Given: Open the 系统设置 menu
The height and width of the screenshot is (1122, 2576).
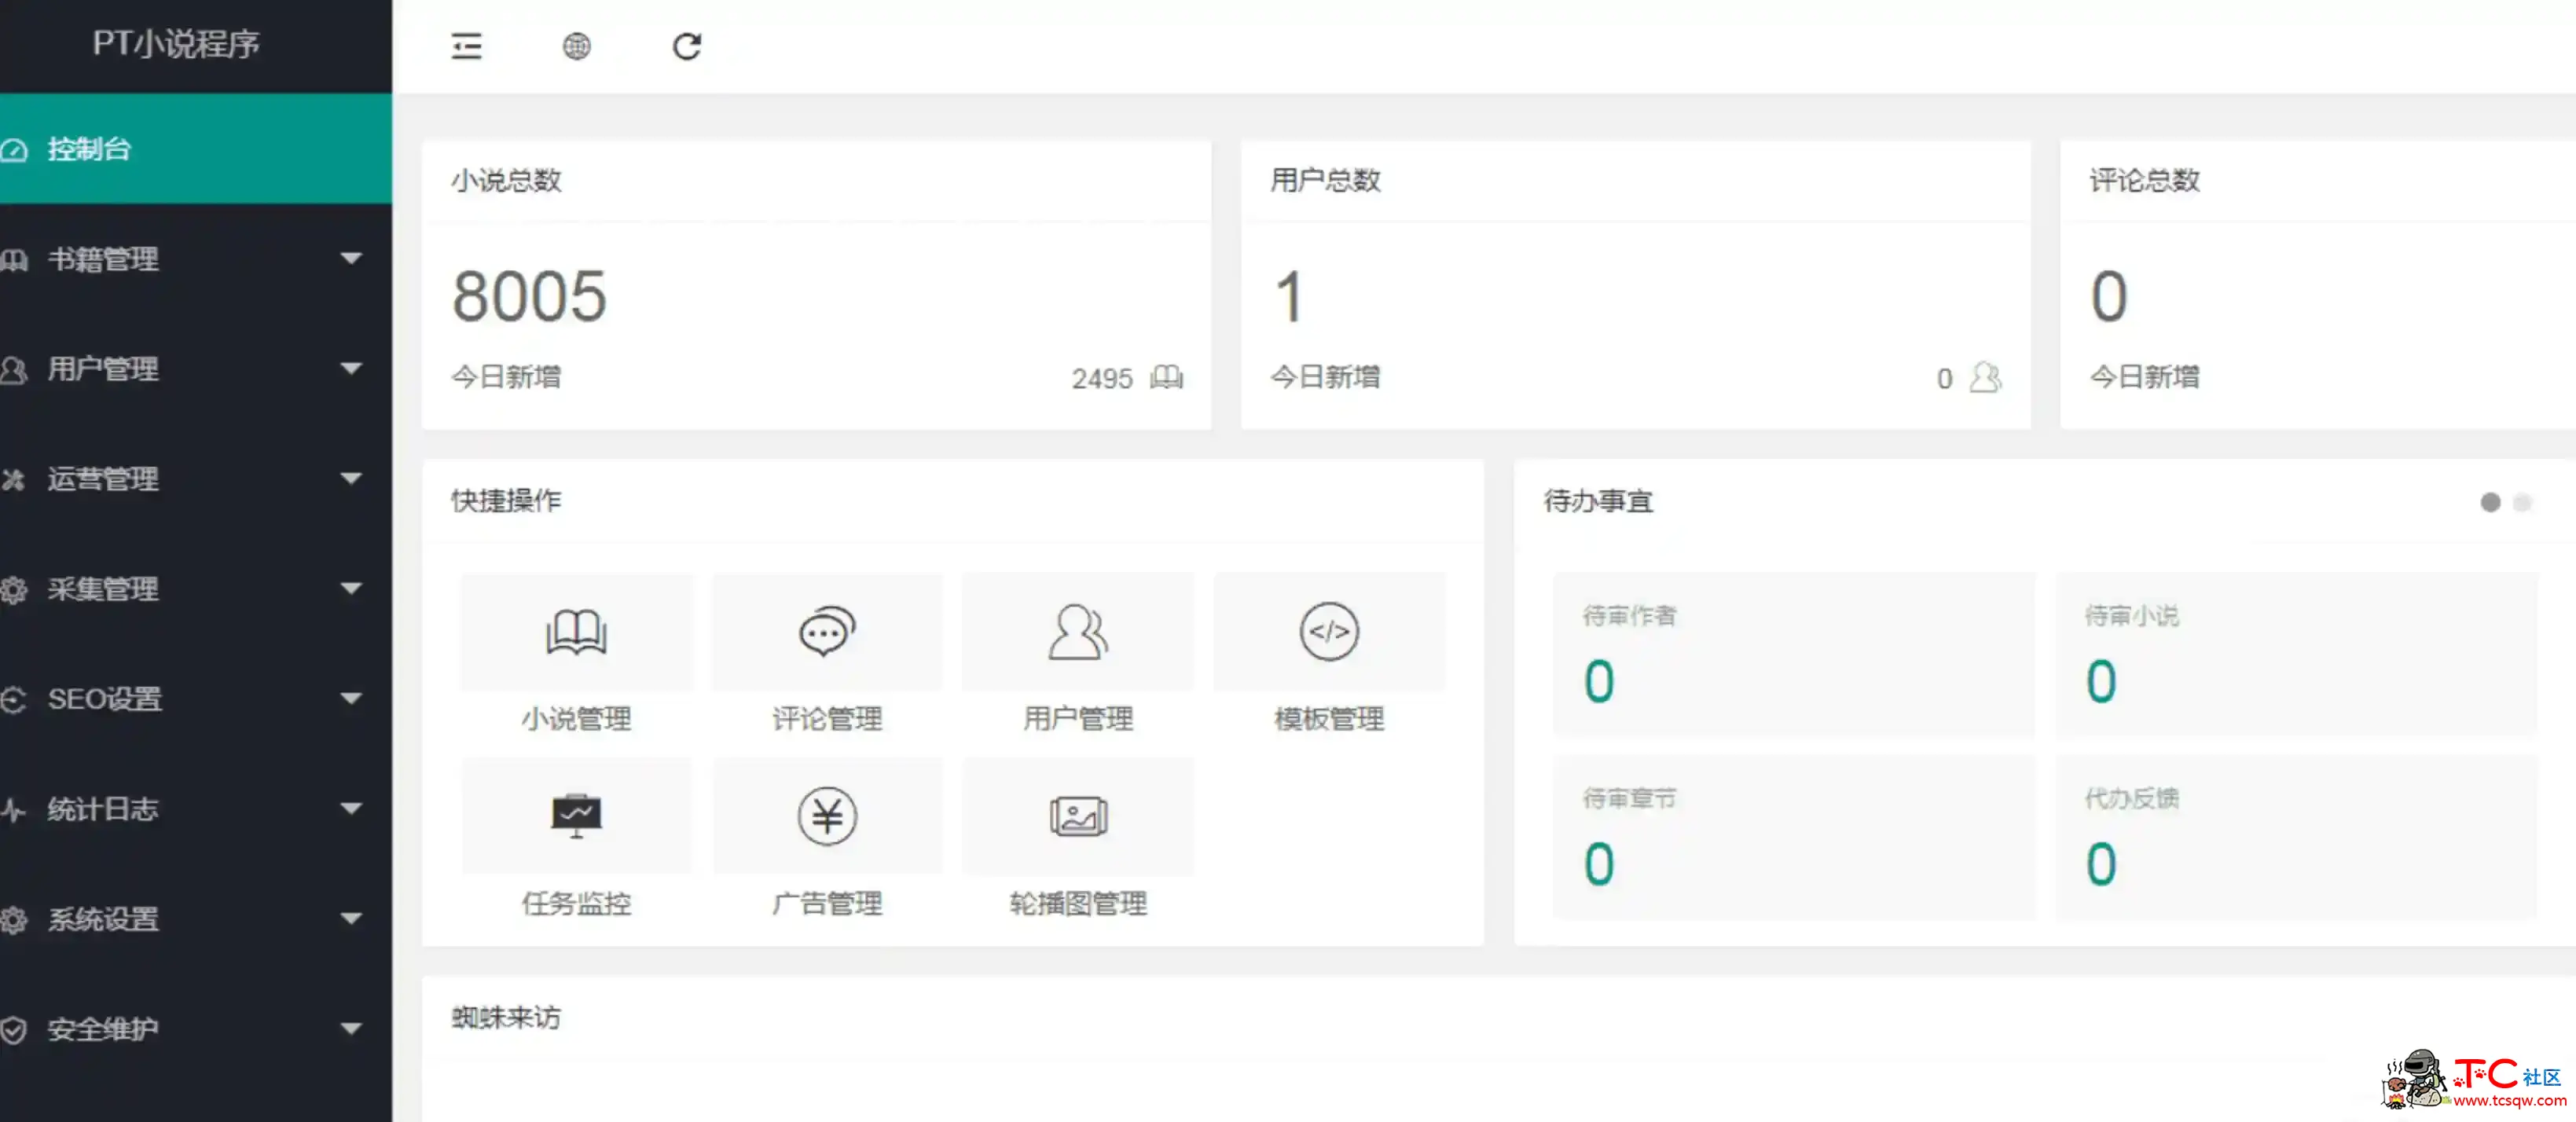Looking at the screenshot, I should point(196,919).
